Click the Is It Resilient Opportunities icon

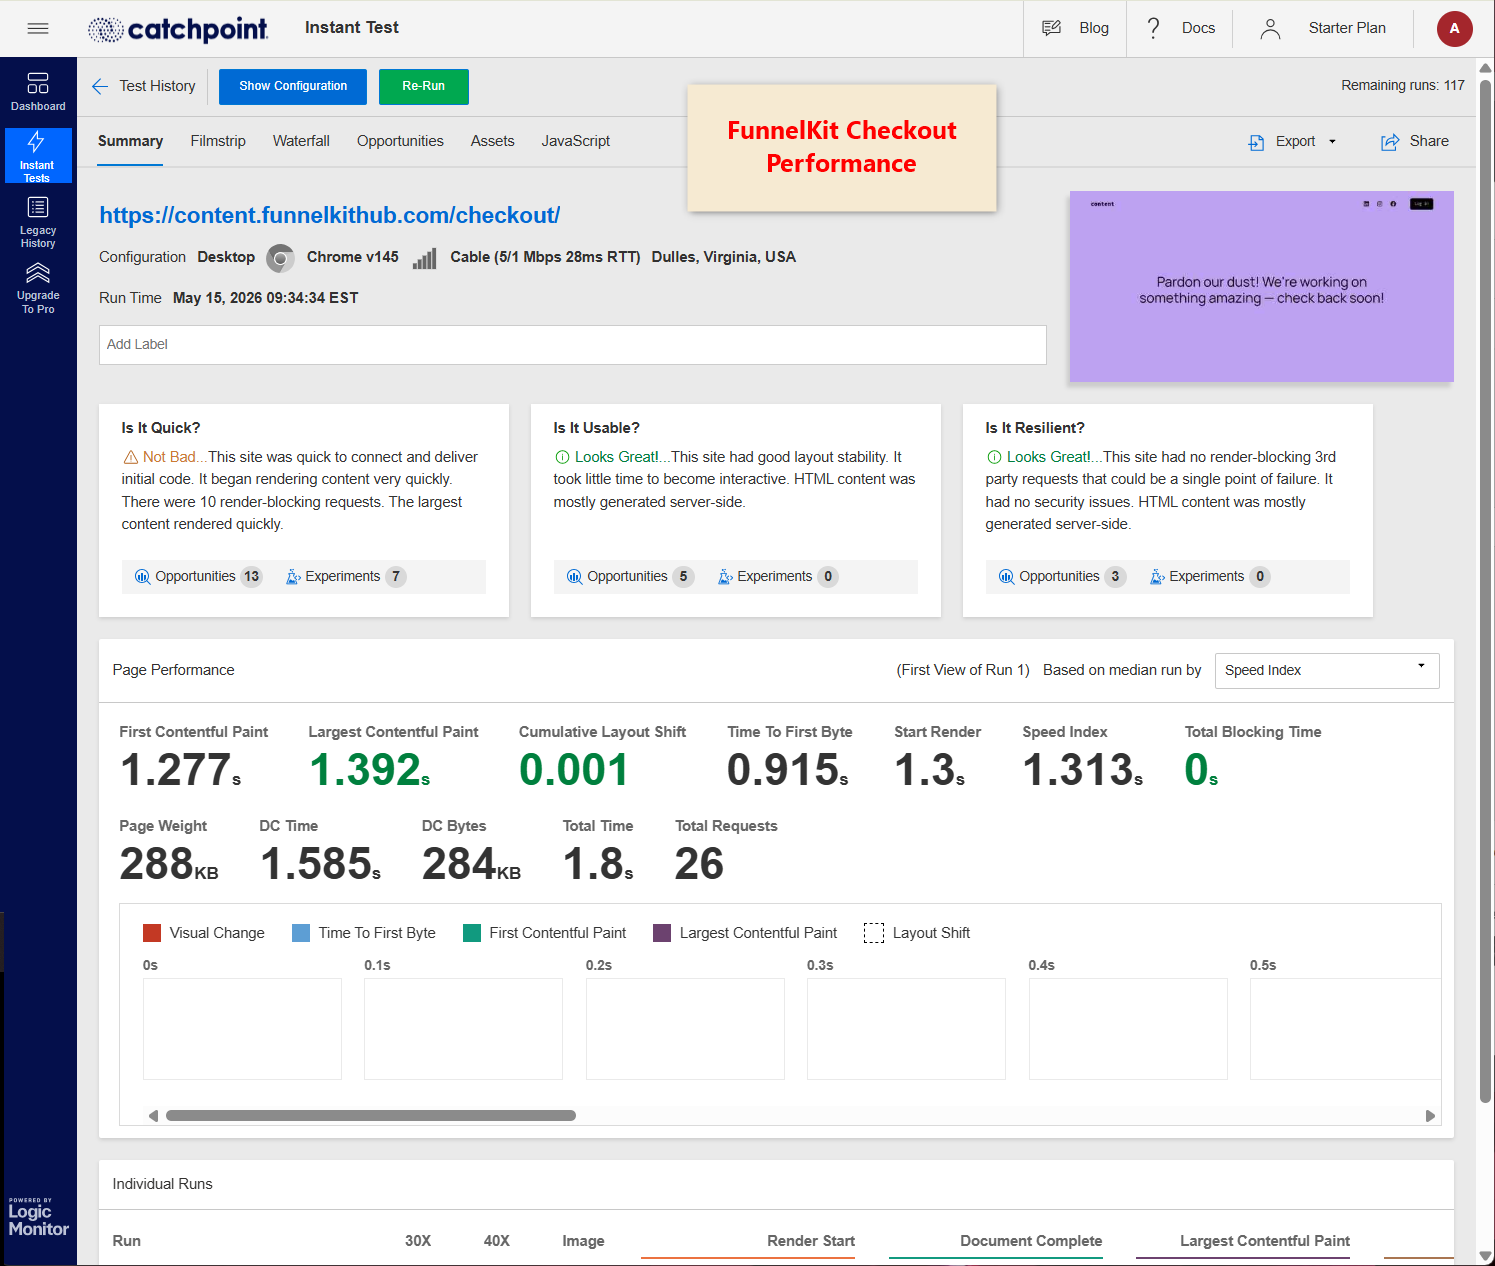point(1006,577)
